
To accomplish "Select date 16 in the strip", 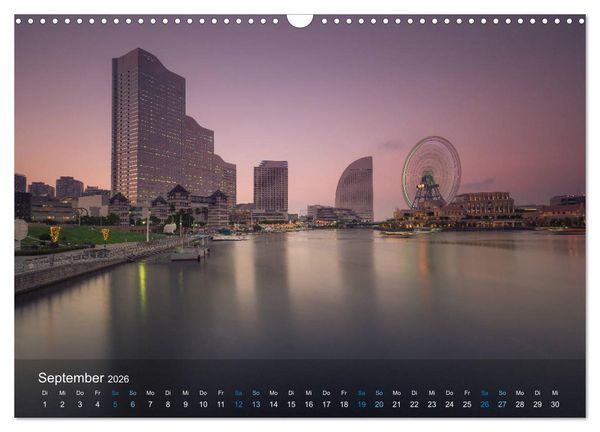I will tap(309, 404).
